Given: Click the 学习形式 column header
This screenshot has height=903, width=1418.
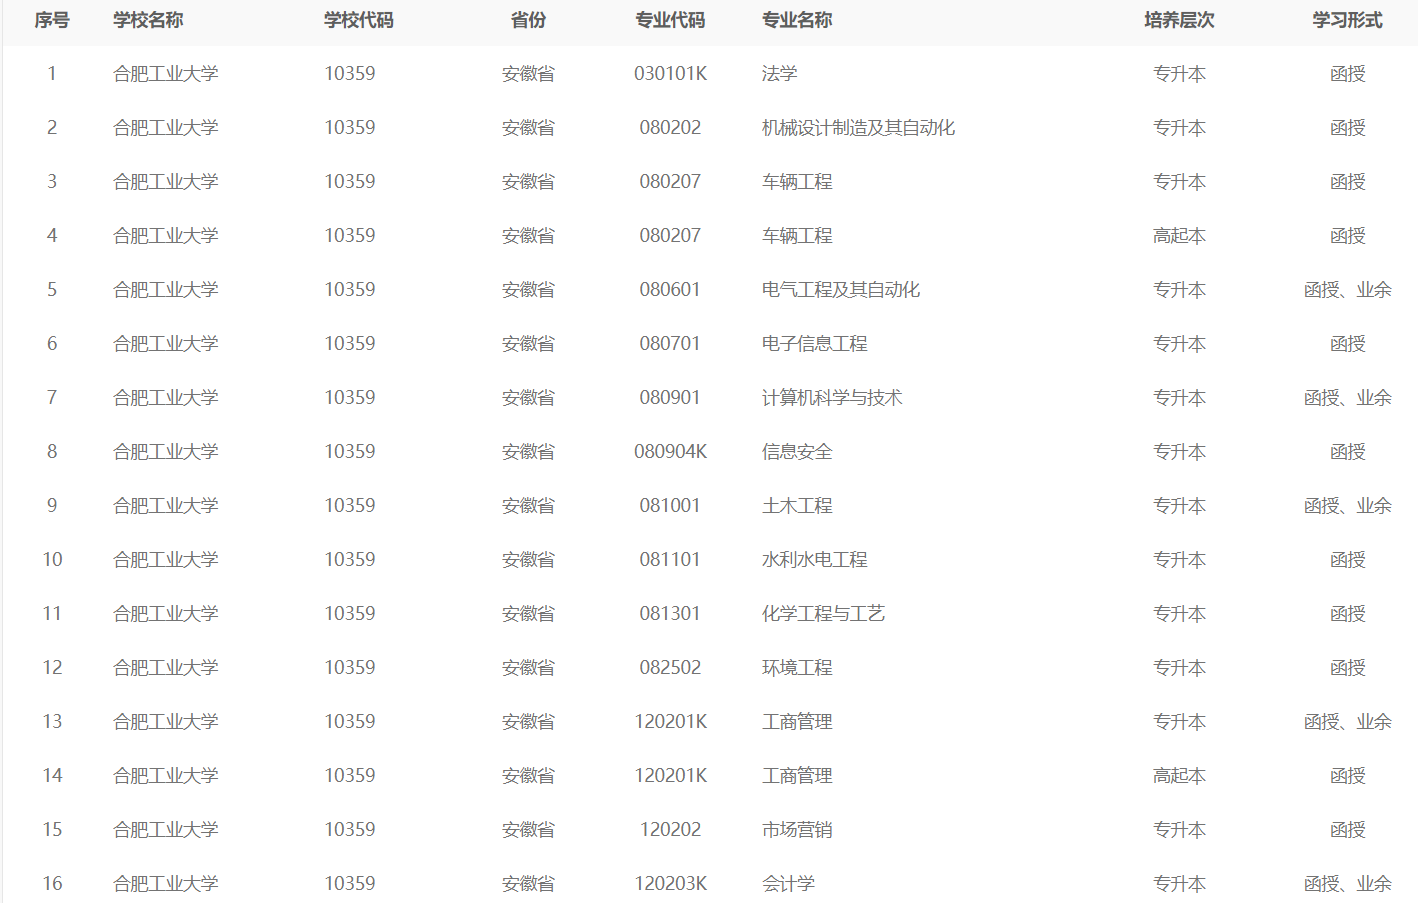Looking at the screenshot, I should (1347, 20).
